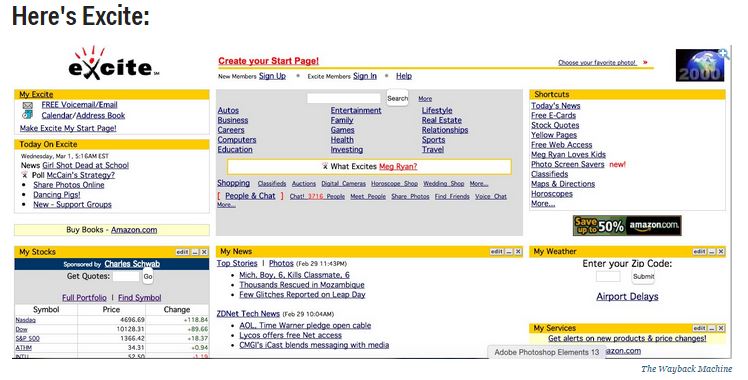
Task: Open Thousands Rescued in Mozambique story
Action: pos(302,285)
